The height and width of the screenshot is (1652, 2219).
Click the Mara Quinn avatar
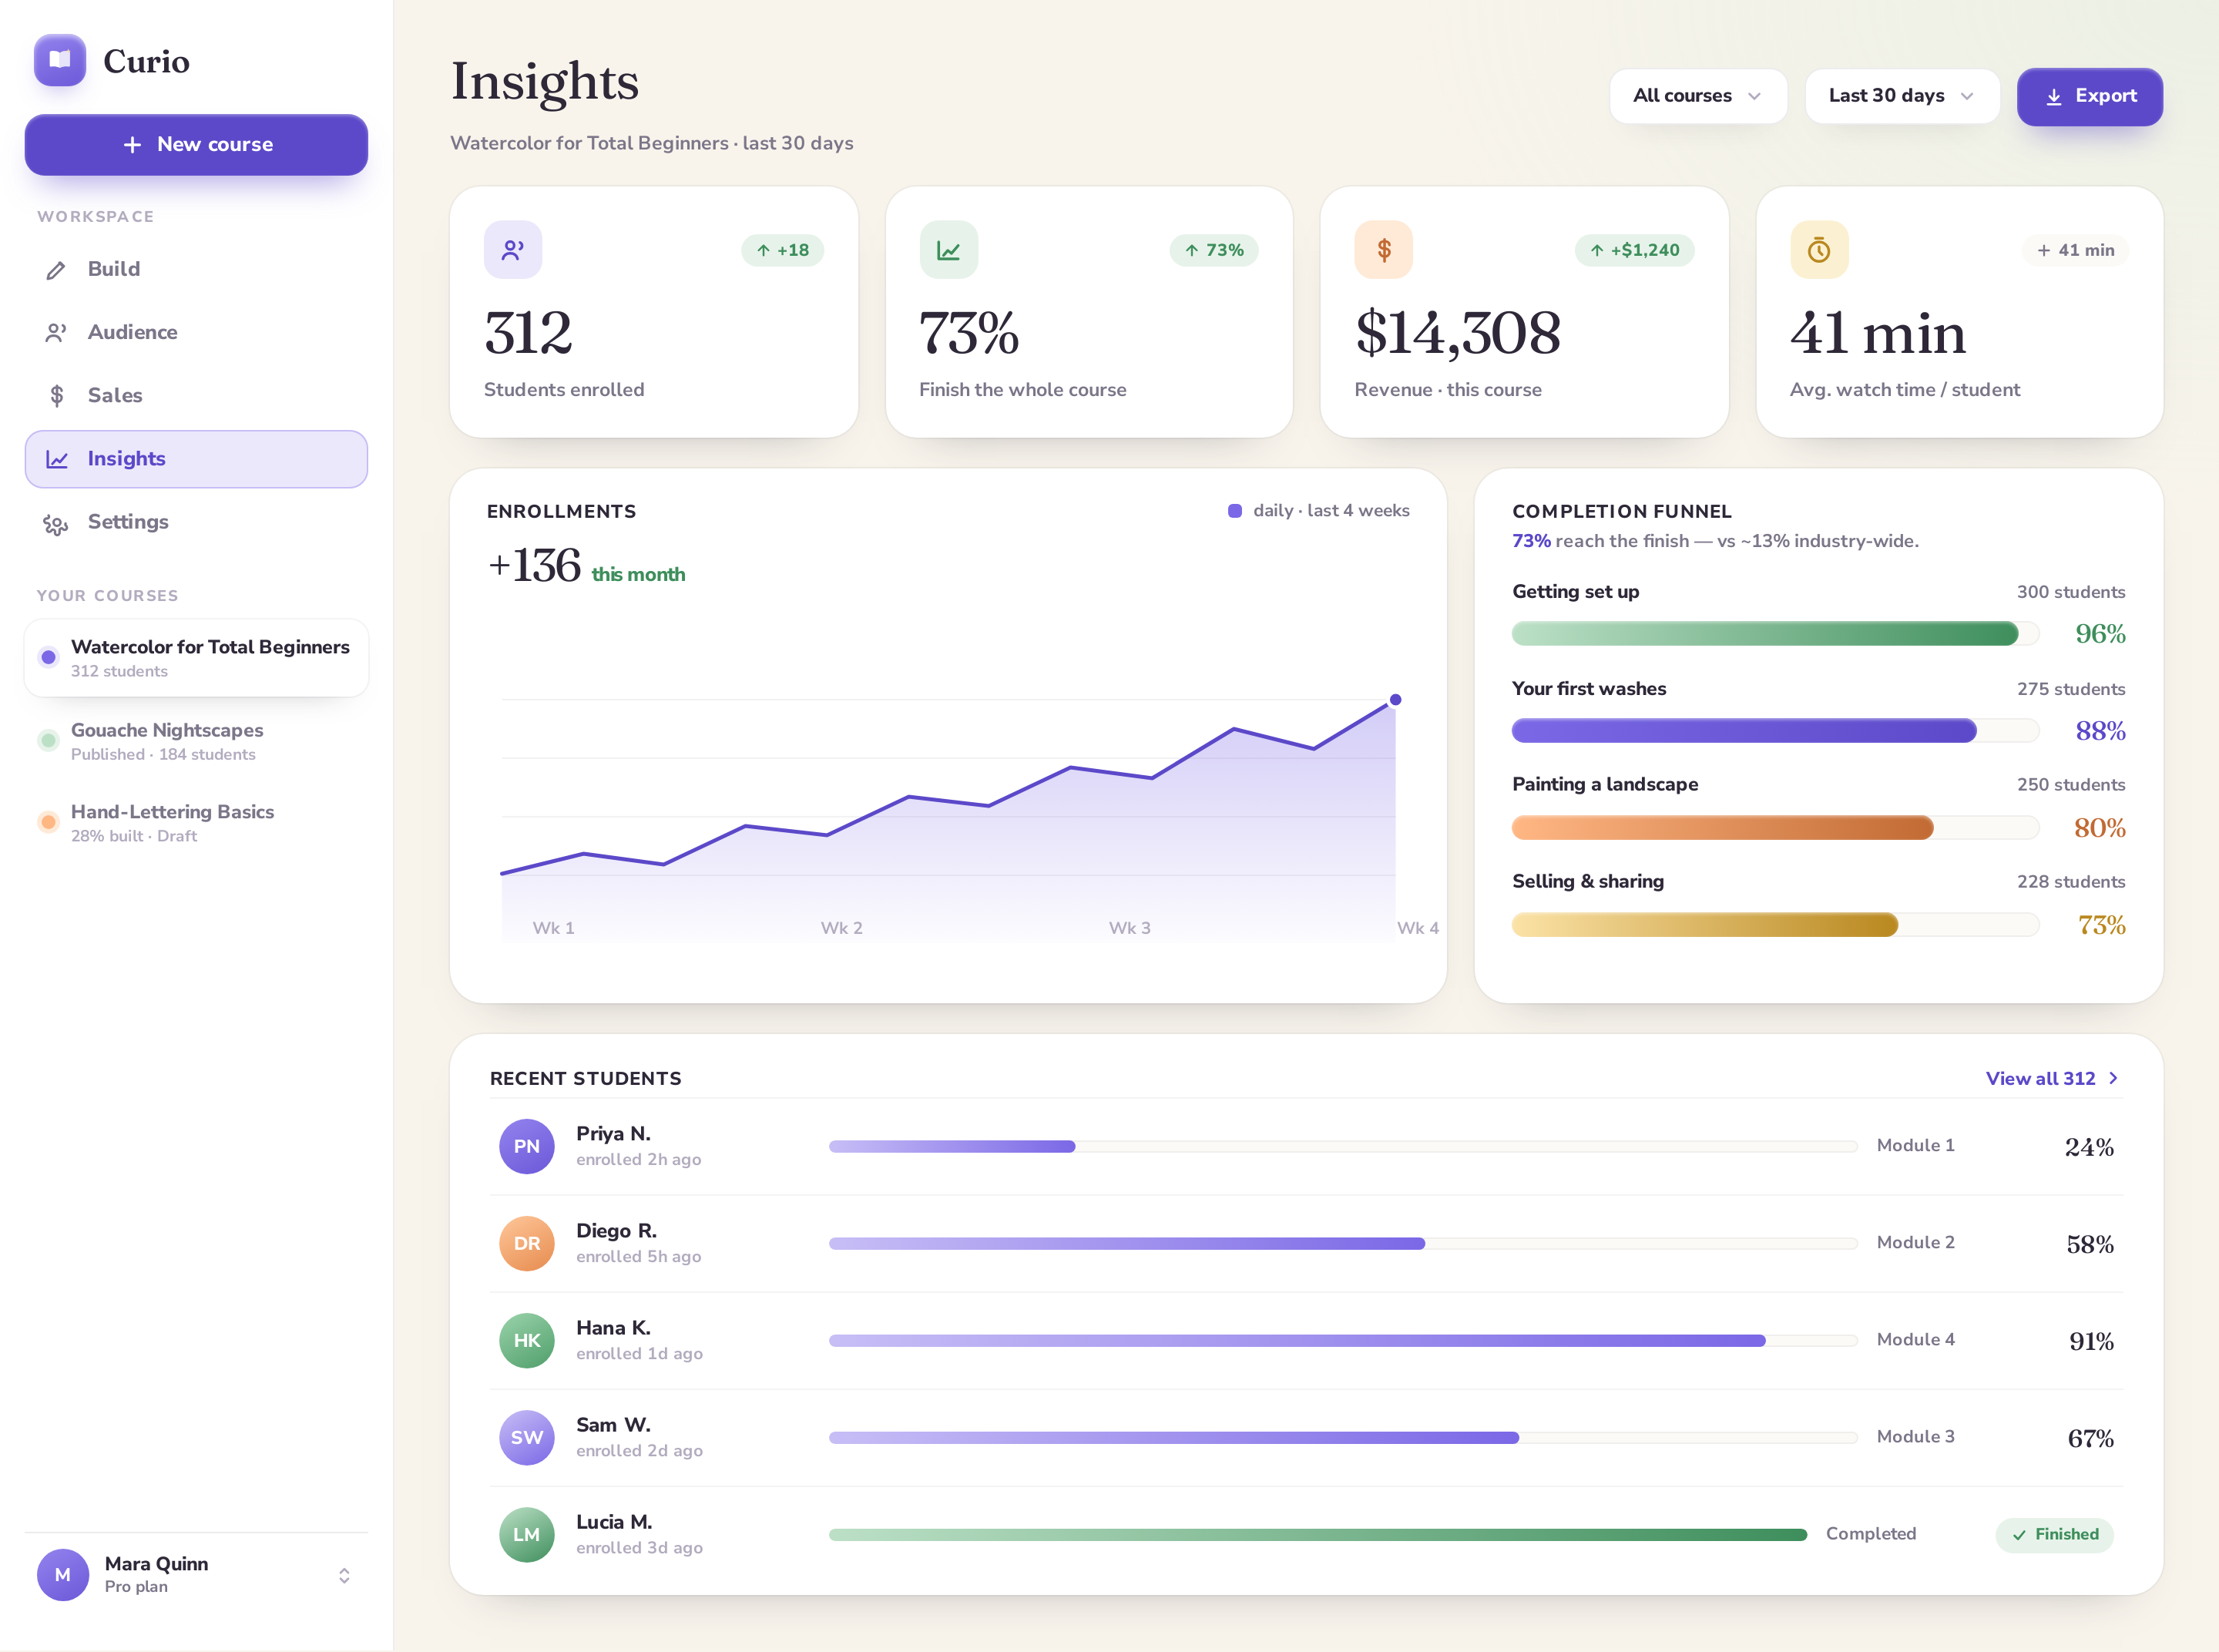coord(63,1575)
